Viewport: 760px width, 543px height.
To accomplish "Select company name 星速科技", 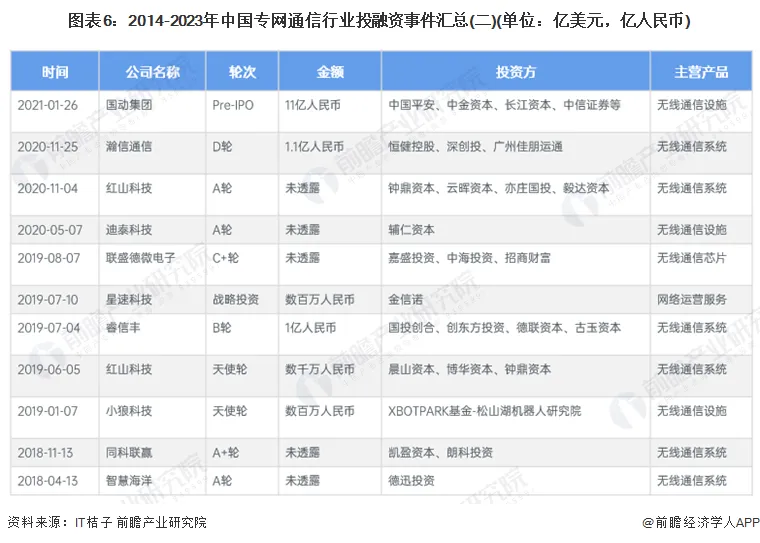I will [129, 300].
